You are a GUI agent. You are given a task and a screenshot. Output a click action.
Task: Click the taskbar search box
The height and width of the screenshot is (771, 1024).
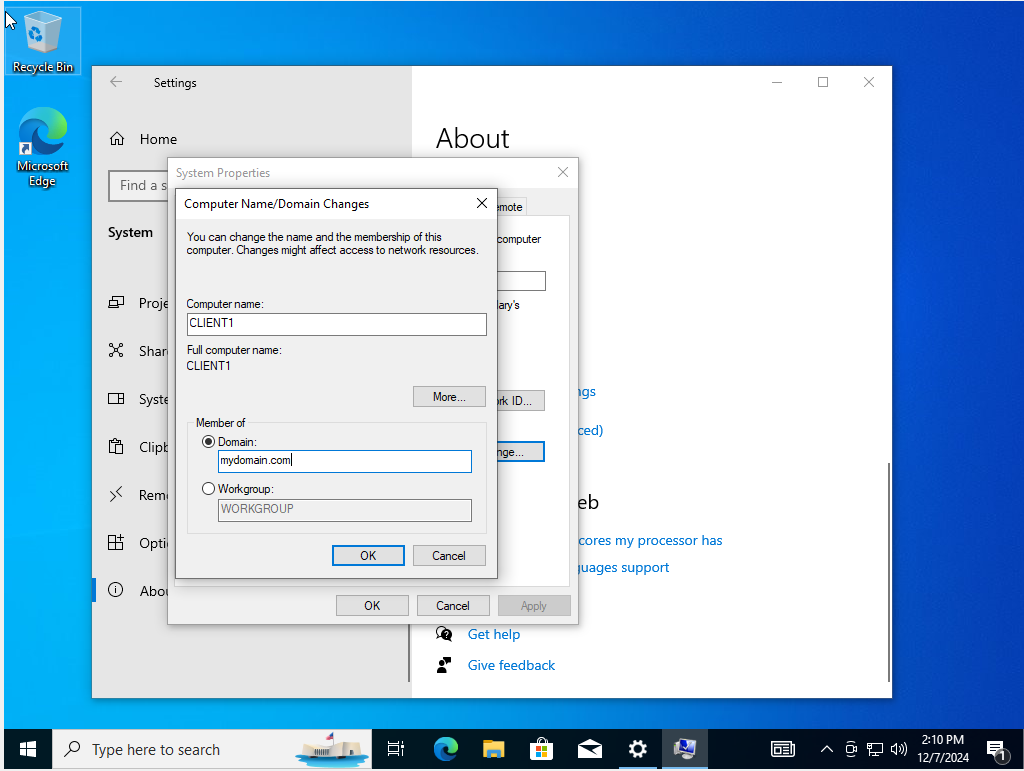[212, 749]
